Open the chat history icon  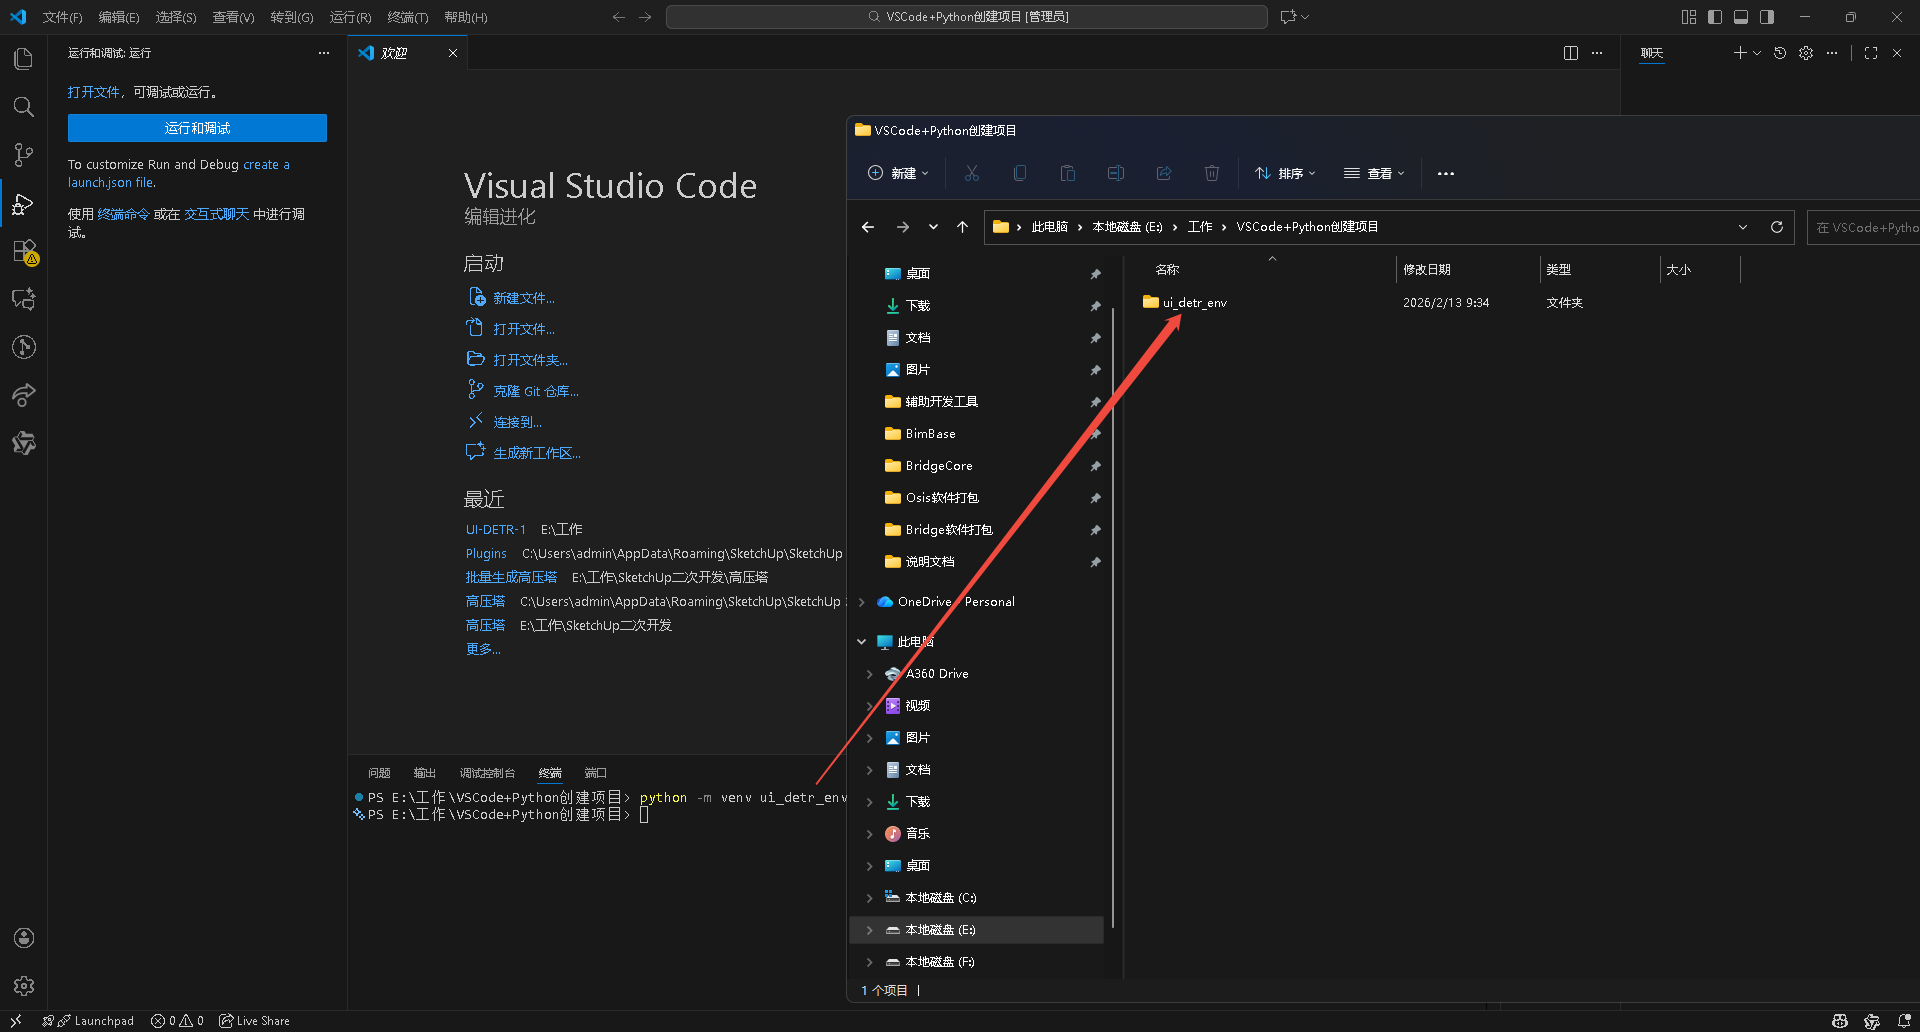click(1780, 53)
